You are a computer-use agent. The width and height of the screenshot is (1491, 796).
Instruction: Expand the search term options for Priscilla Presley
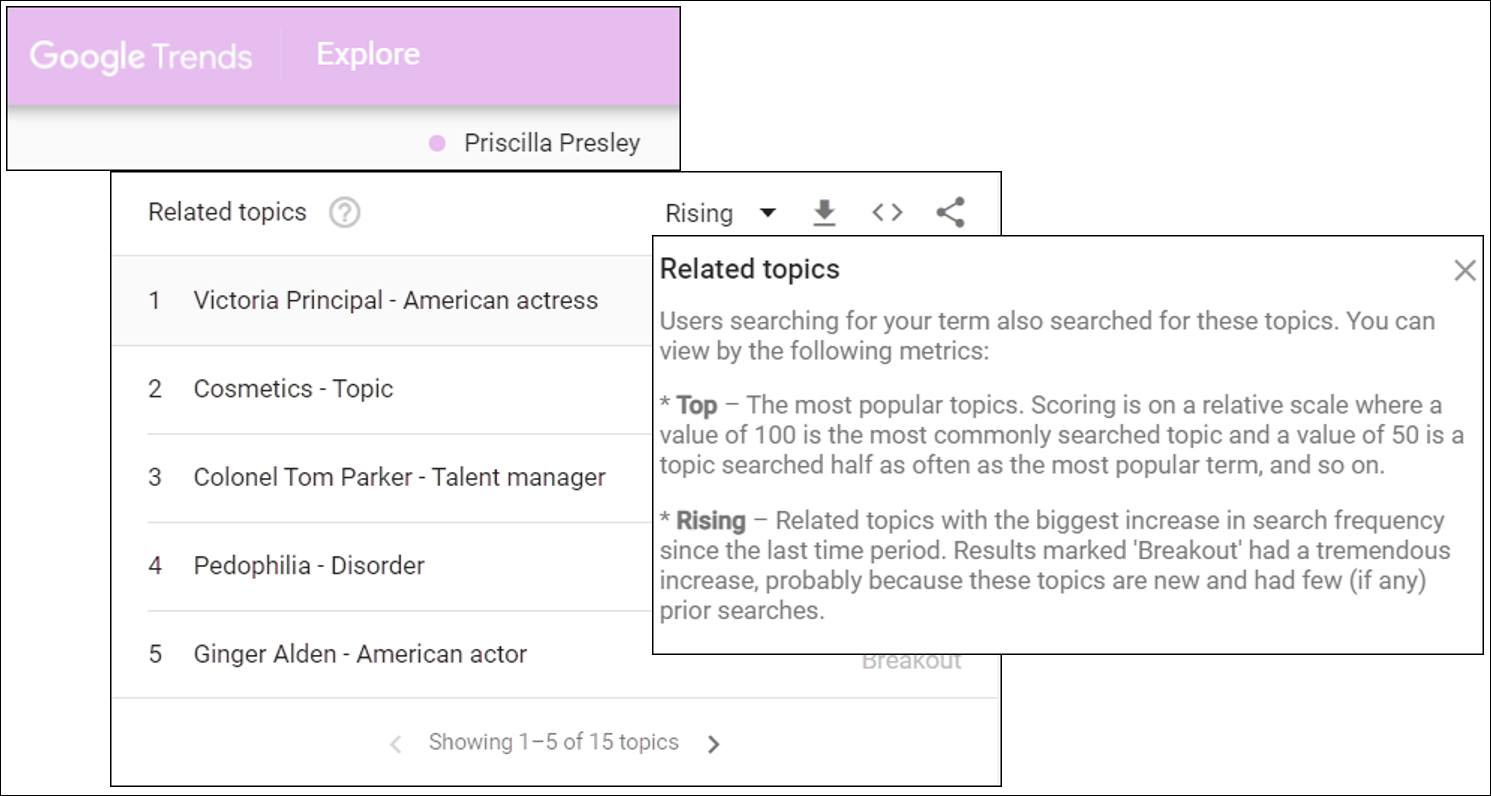552,143
